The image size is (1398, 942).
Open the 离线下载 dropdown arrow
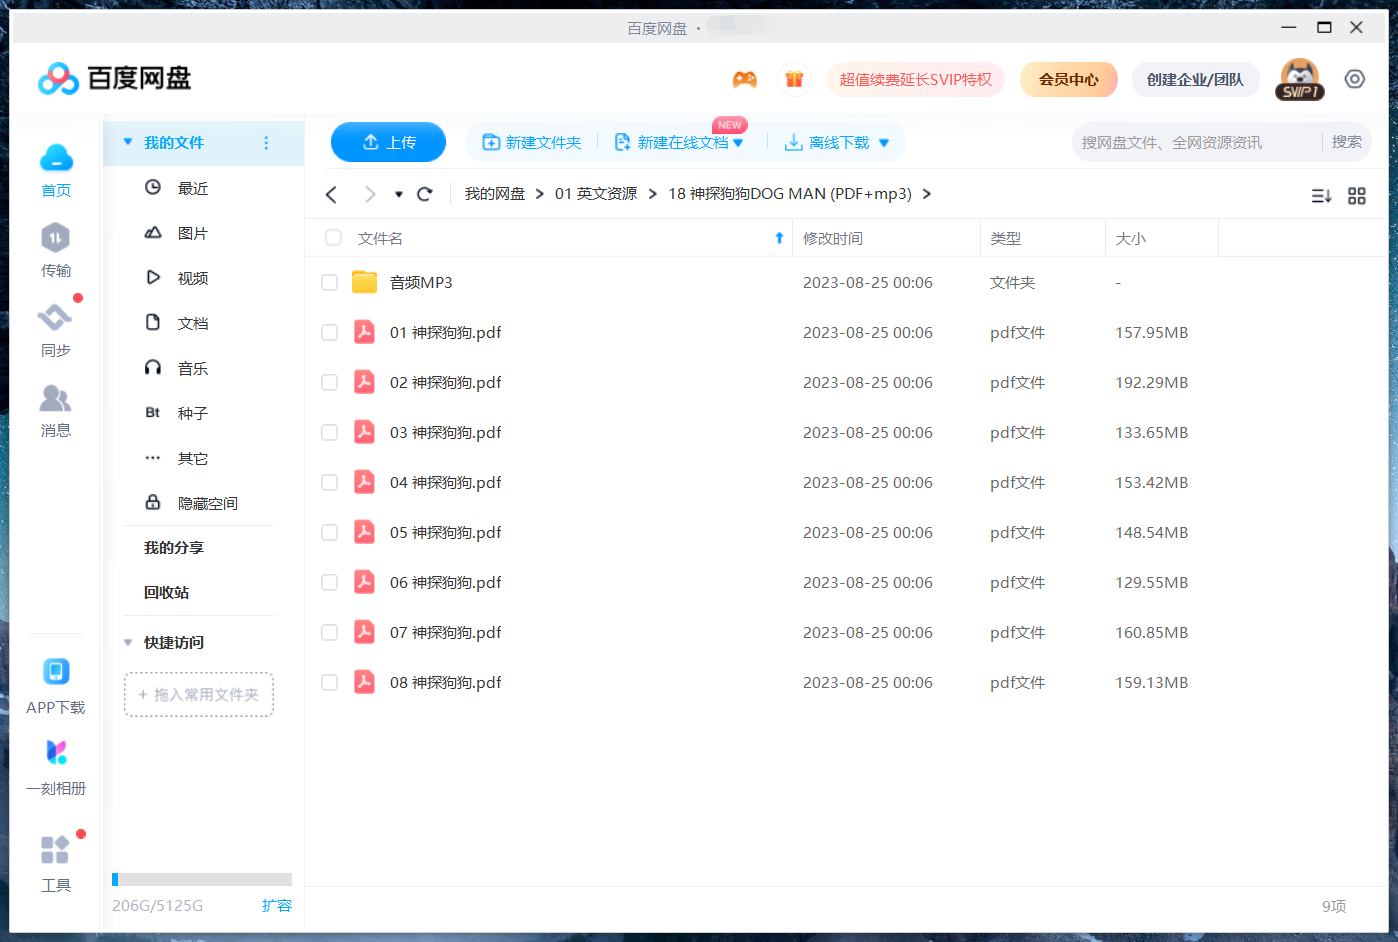point(884,142)
